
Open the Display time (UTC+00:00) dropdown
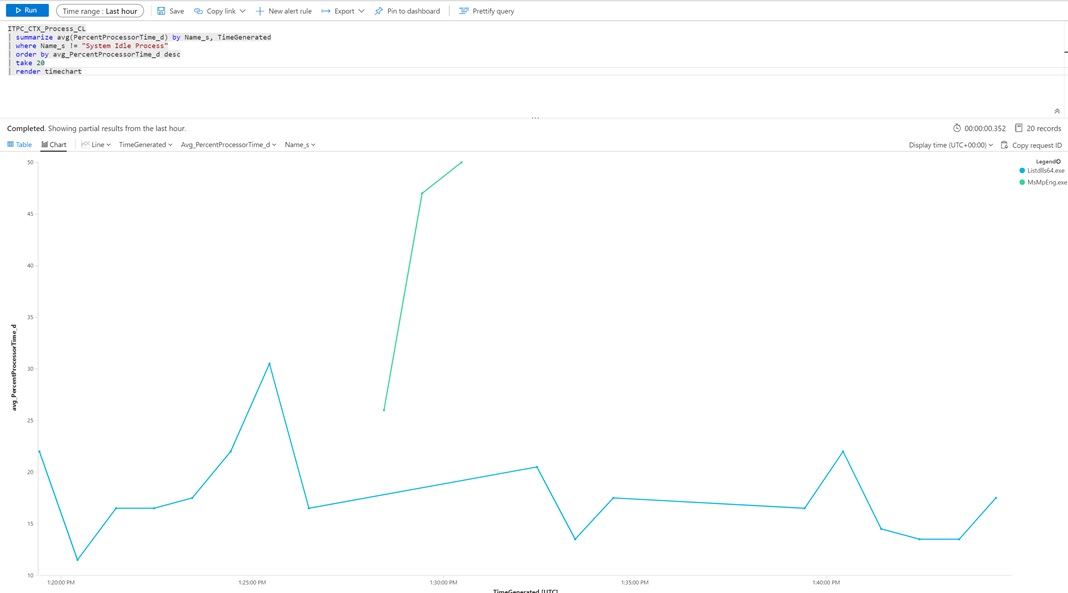click(x=950, y=145)
